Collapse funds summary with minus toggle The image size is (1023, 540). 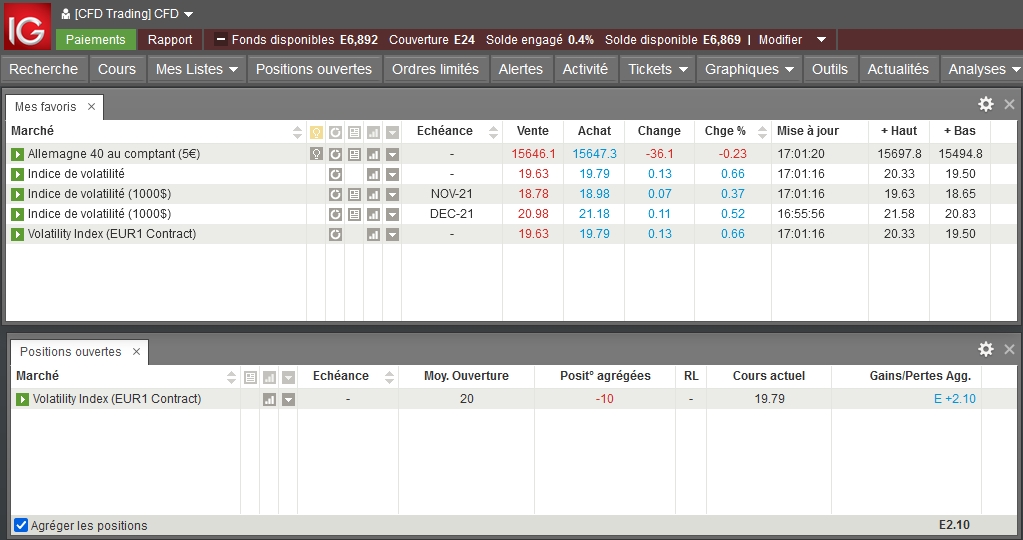221,39
